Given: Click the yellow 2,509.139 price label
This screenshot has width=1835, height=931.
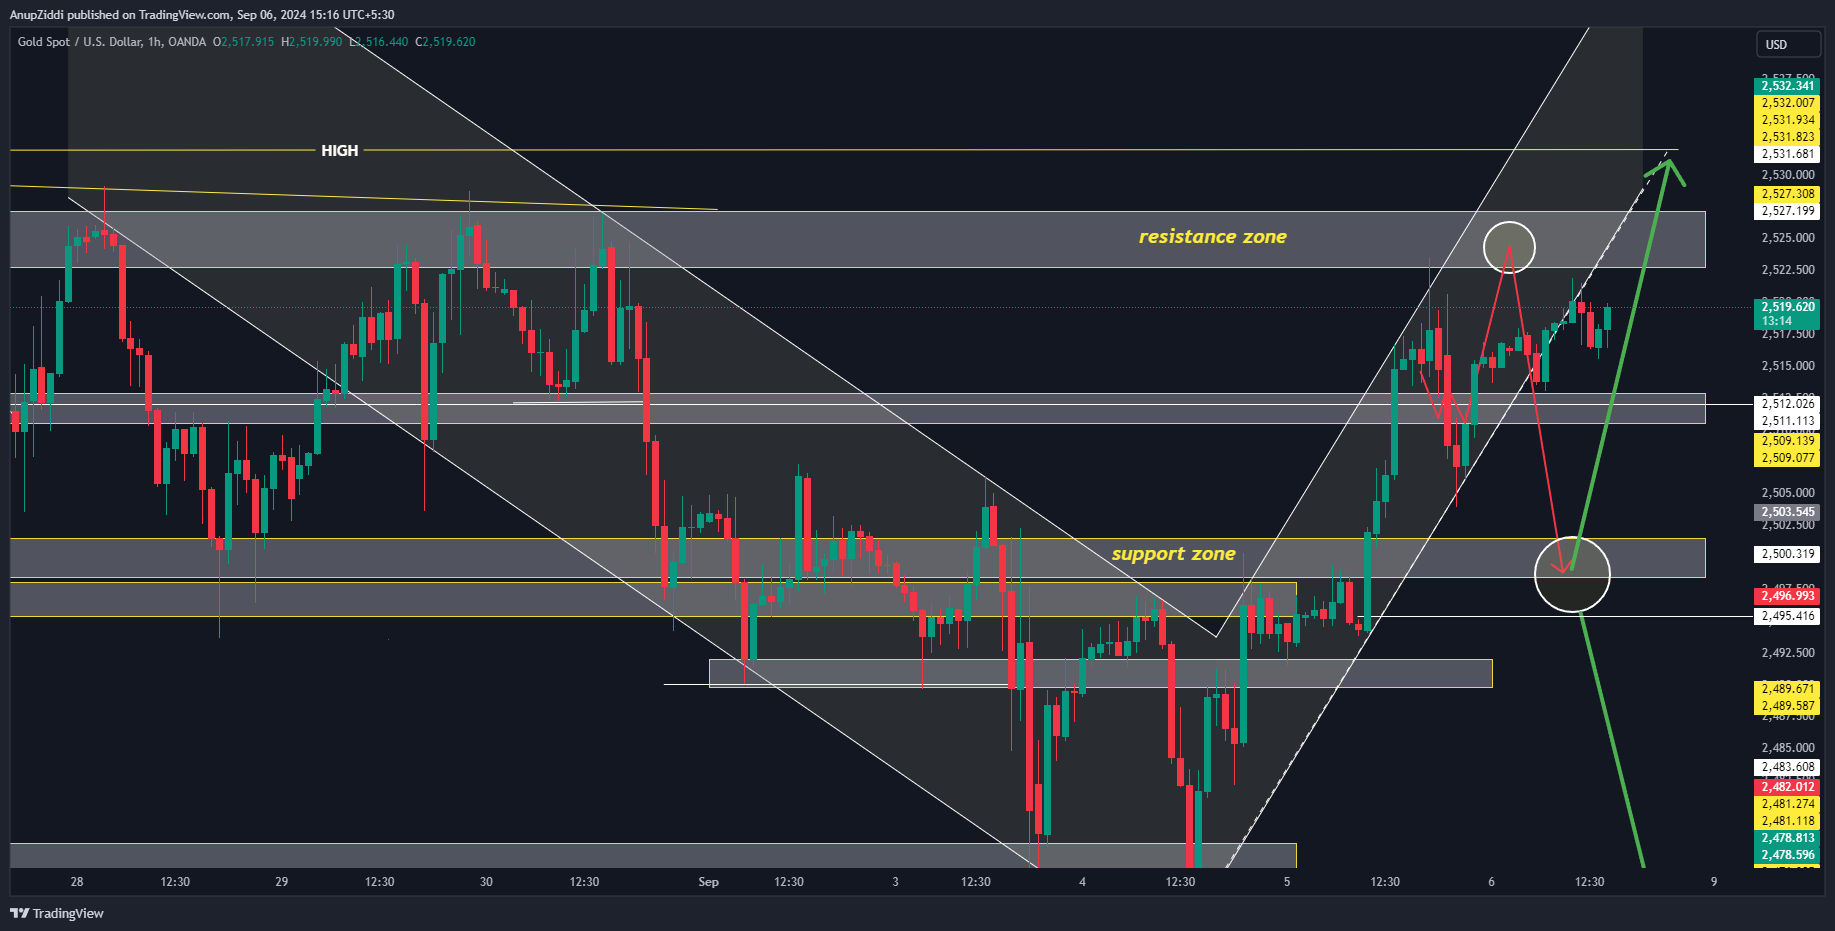Looking at the screenshot, I should coord(1787,441).
